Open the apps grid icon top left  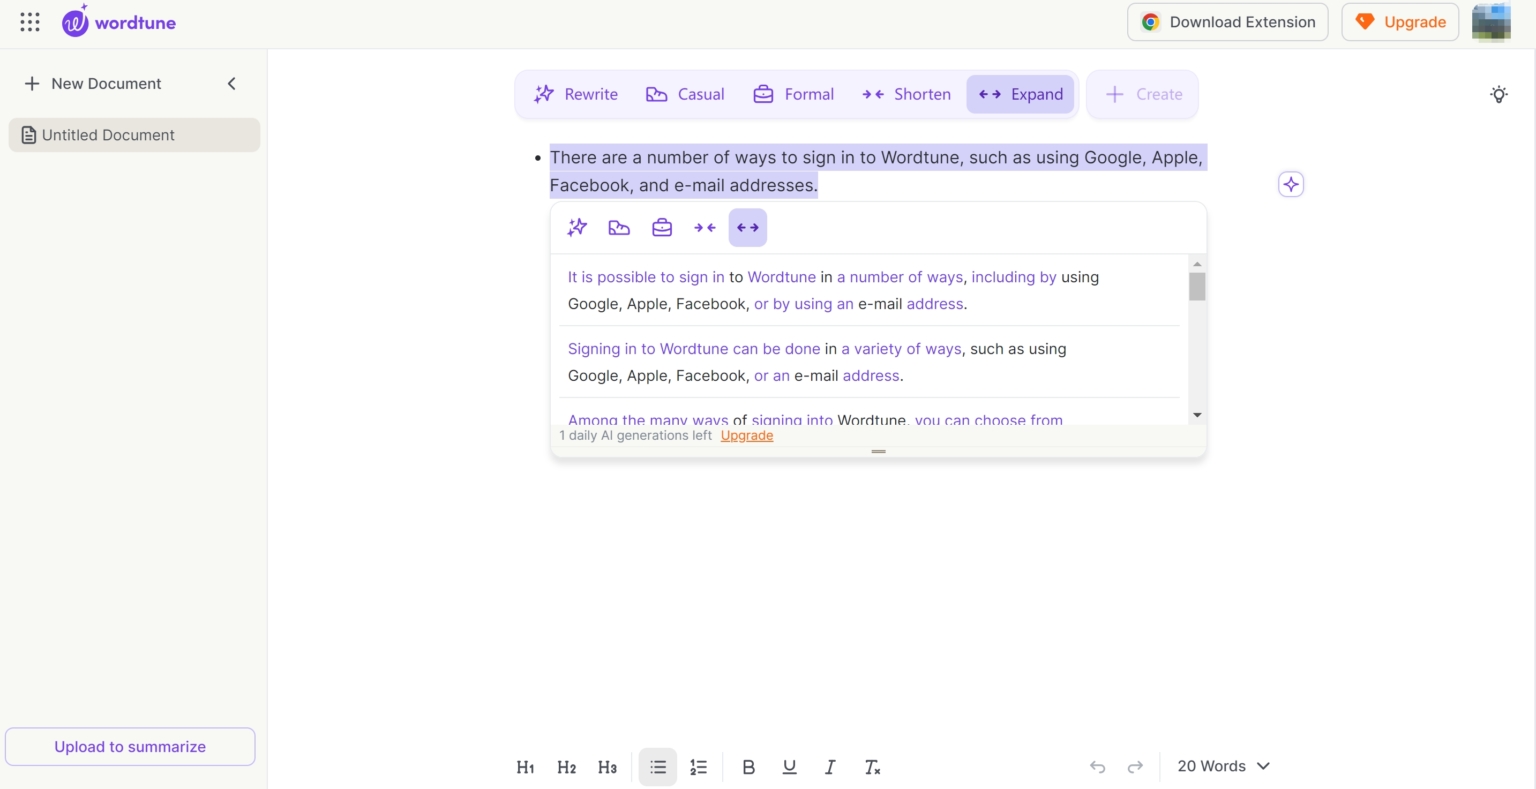coord(29,21)
